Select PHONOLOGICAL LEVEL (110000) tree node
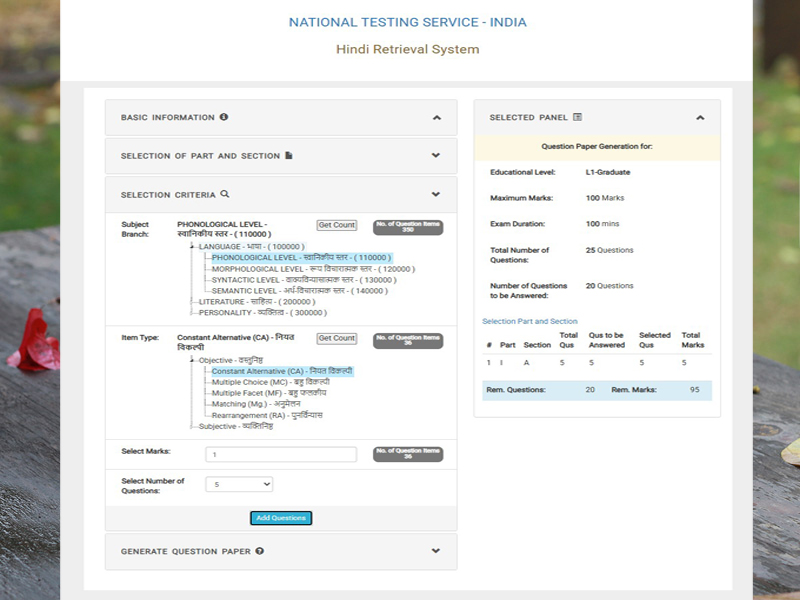The image size is (800, 600). (x=302, y=258)
